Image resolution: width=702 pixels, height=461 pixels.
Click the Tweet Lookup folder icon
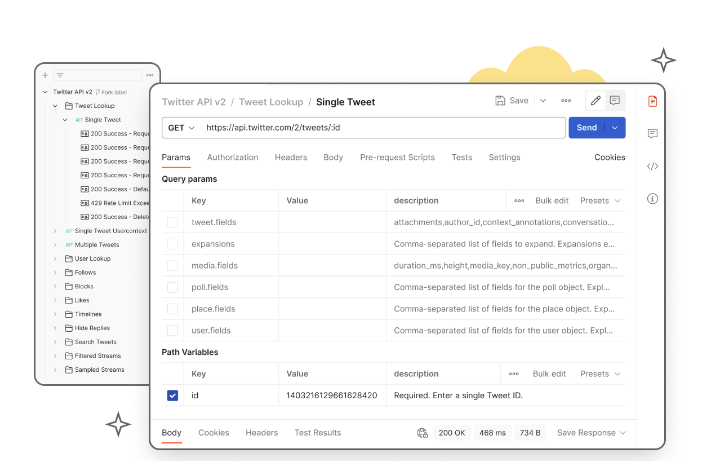68,106
